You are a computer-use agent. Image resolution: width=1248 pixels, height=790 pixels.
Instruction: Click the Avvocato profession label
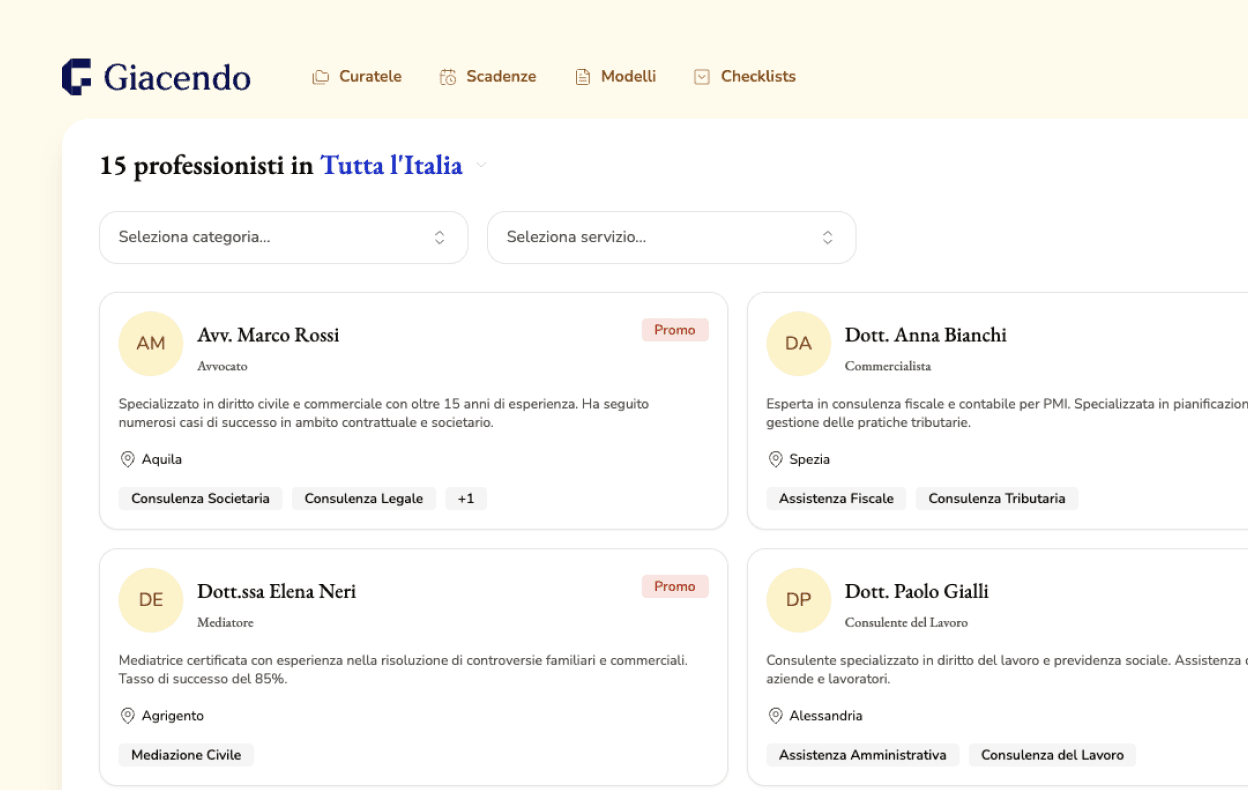(222, 366)
